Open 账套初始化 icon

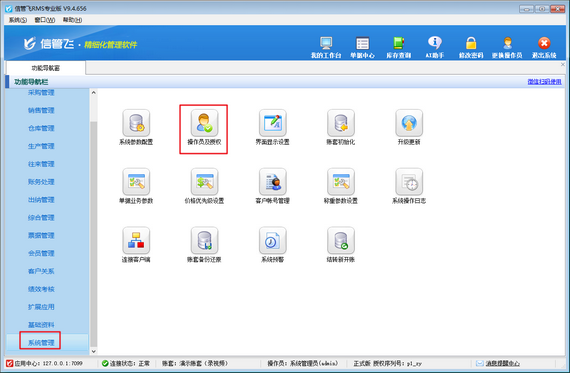(341, 123)
